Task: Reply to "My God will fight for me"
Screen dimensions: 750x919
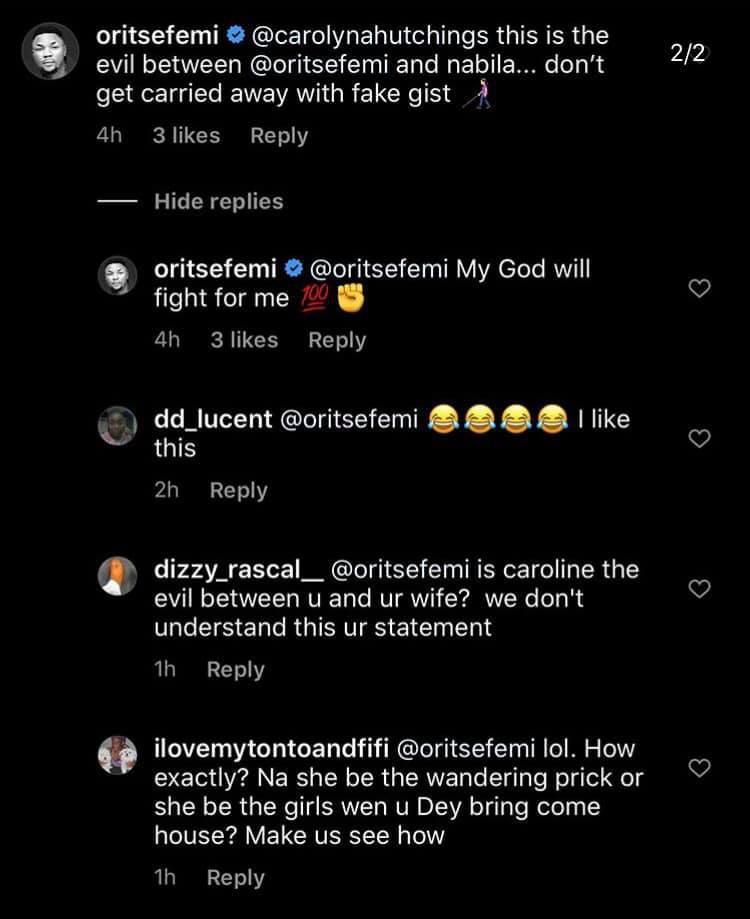Action: click(x=337, y=340)
